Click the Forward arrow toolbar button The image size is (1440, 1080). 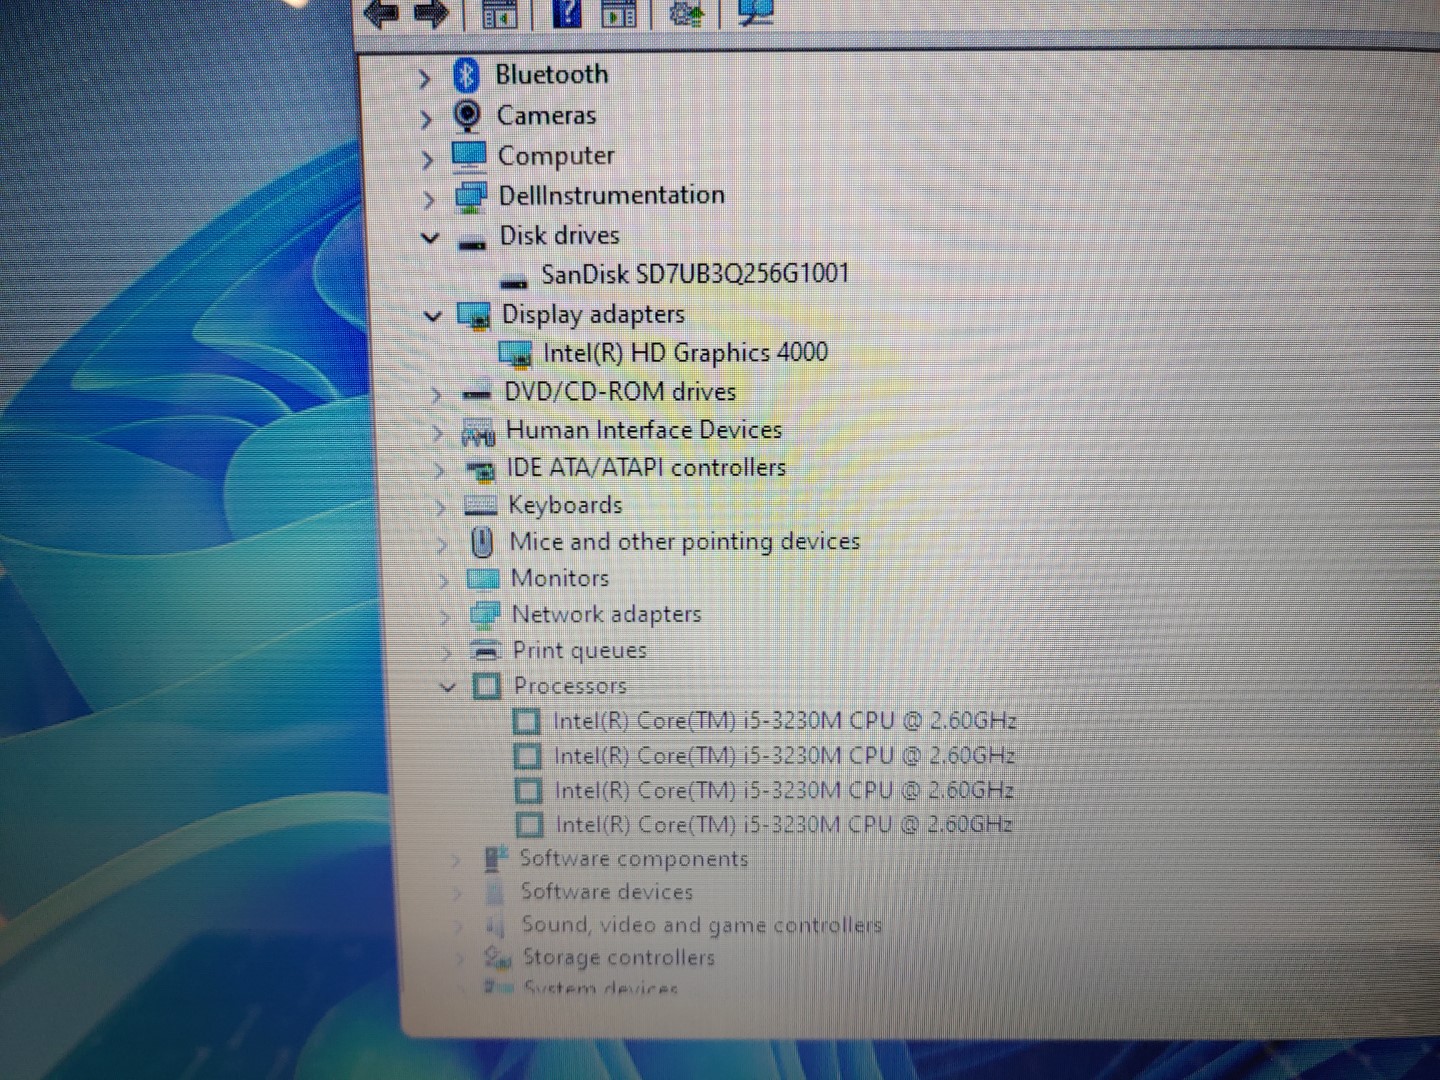pyautogui.click(x=430, y=14)
